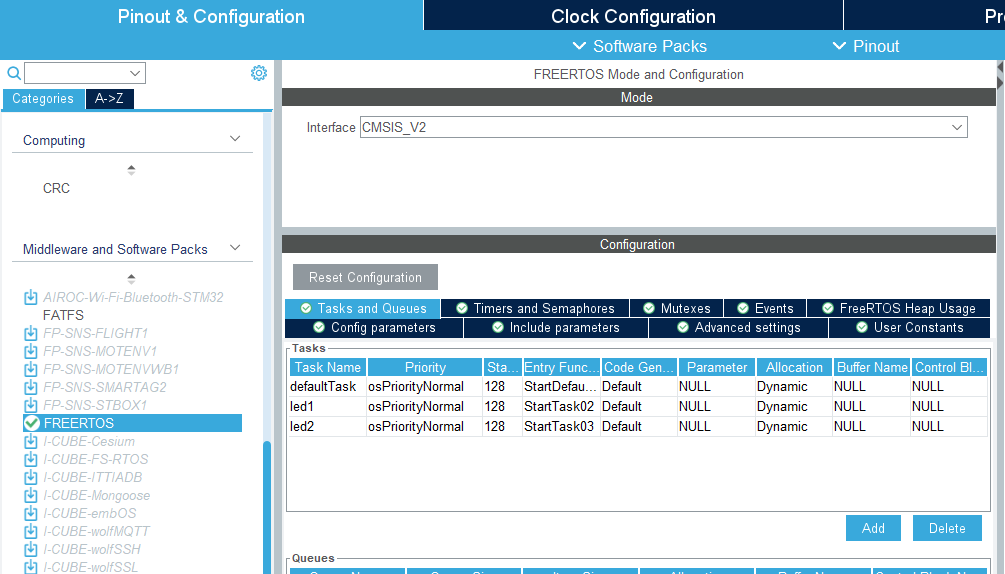This screenshot has width=1005, height=574.
Task: Expand the Pinout menu
Action: 866,46
